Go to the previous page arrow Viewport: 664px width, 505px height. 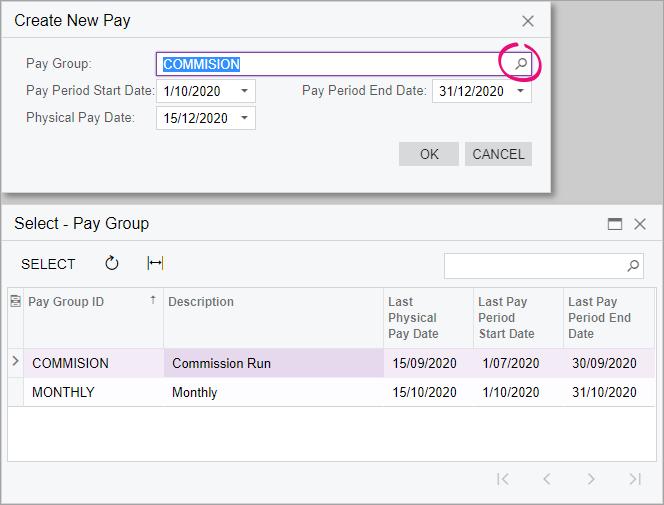(547, 479)
